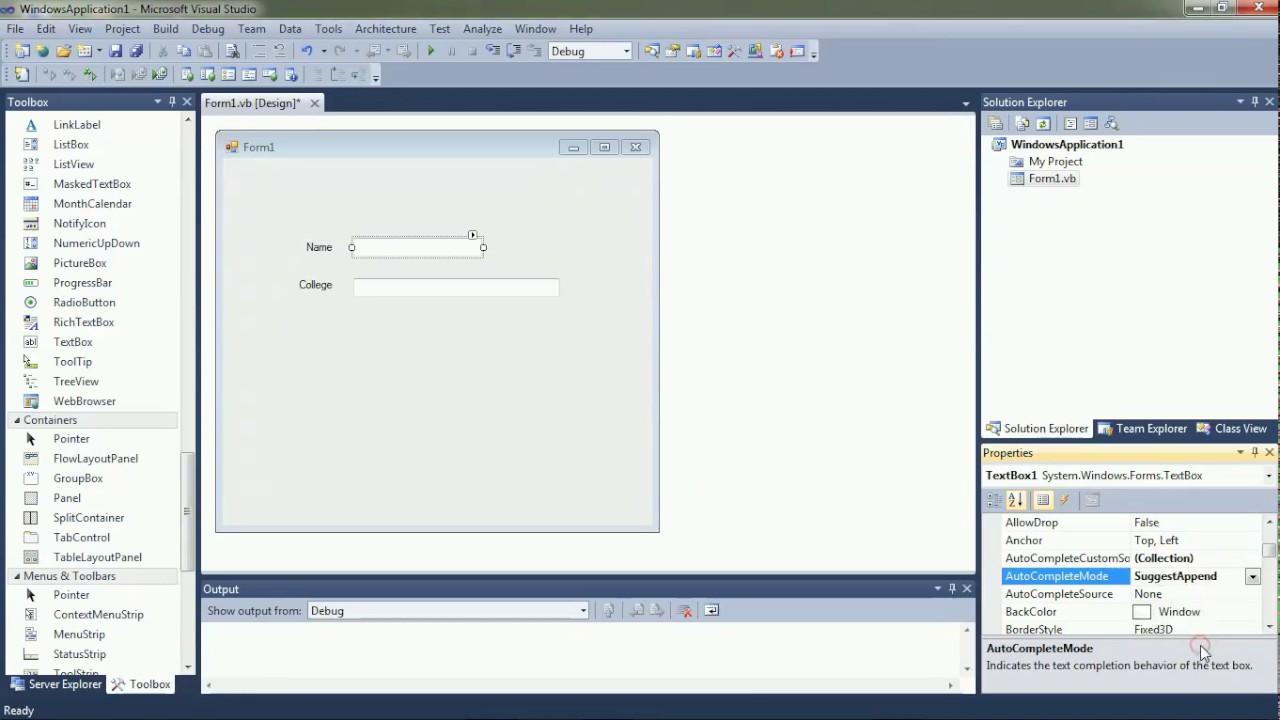This screenshot has height=720, width=1280.
Task: Open the TextBox1 object selector dropdown
Action: click(1269, 476)
